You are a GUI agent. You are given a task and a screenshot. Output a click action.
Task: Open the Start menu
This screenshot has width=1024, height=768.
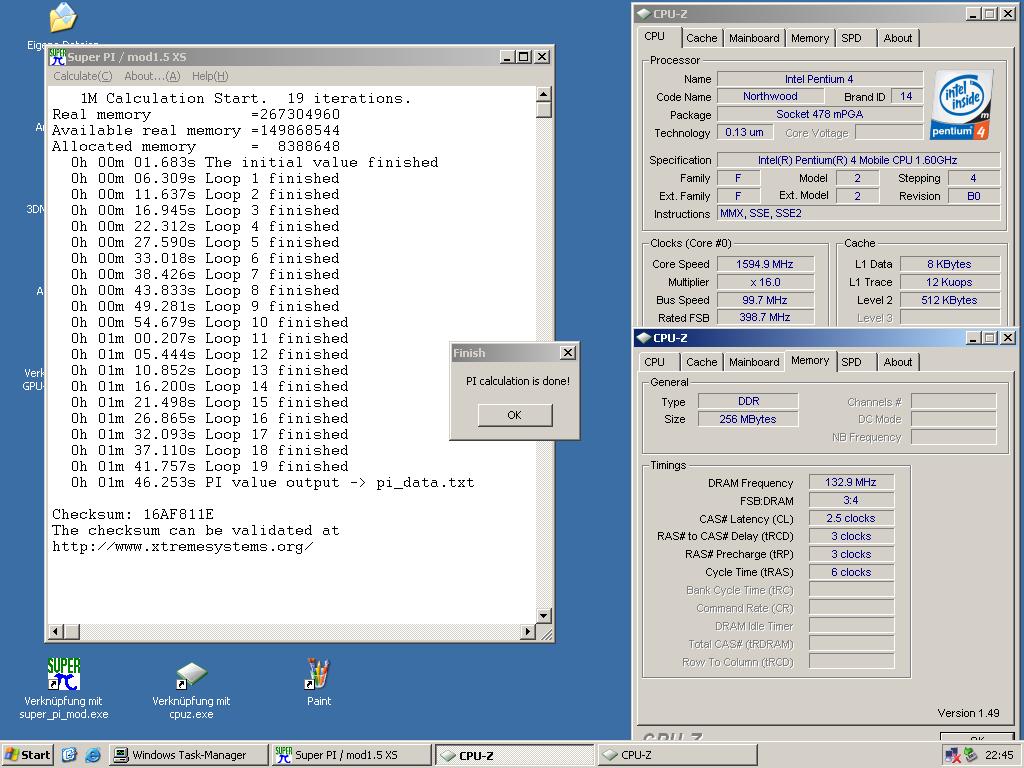27,755
